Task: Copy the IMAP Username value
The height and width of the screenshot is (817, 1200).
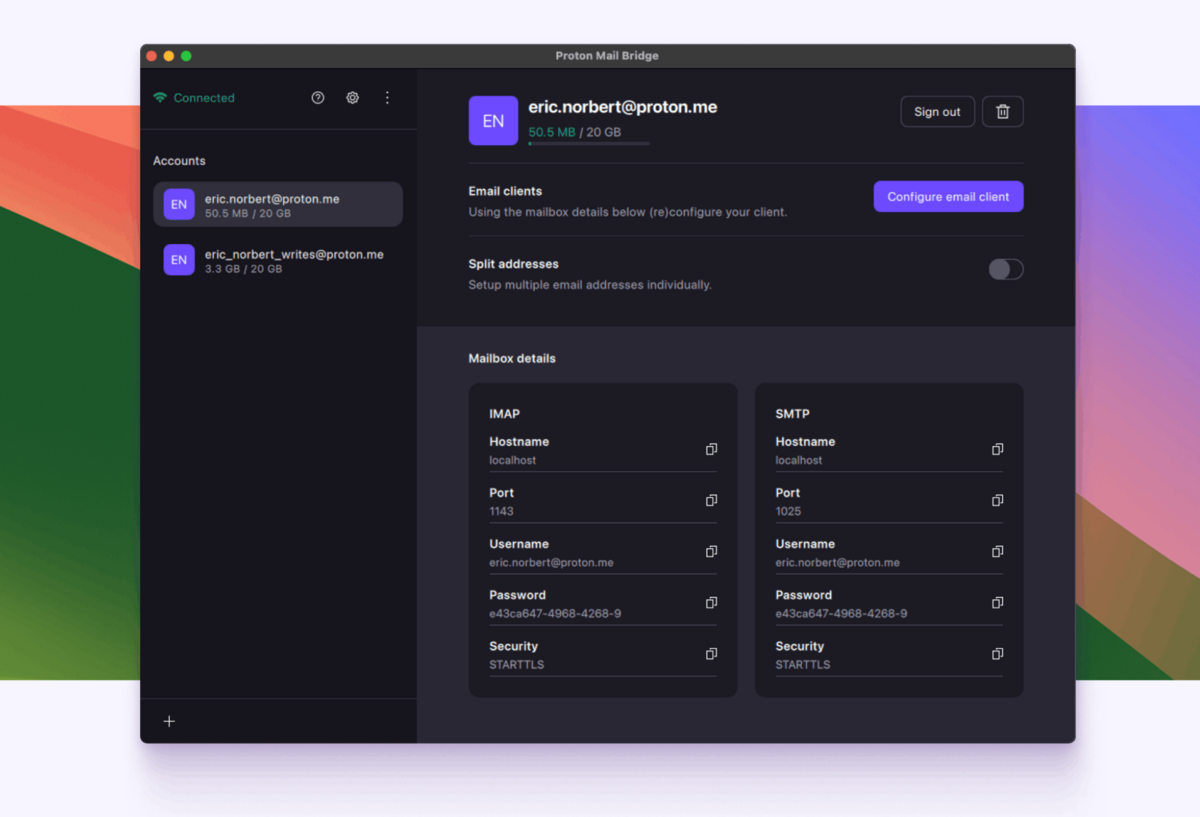Action: [711, 552]
